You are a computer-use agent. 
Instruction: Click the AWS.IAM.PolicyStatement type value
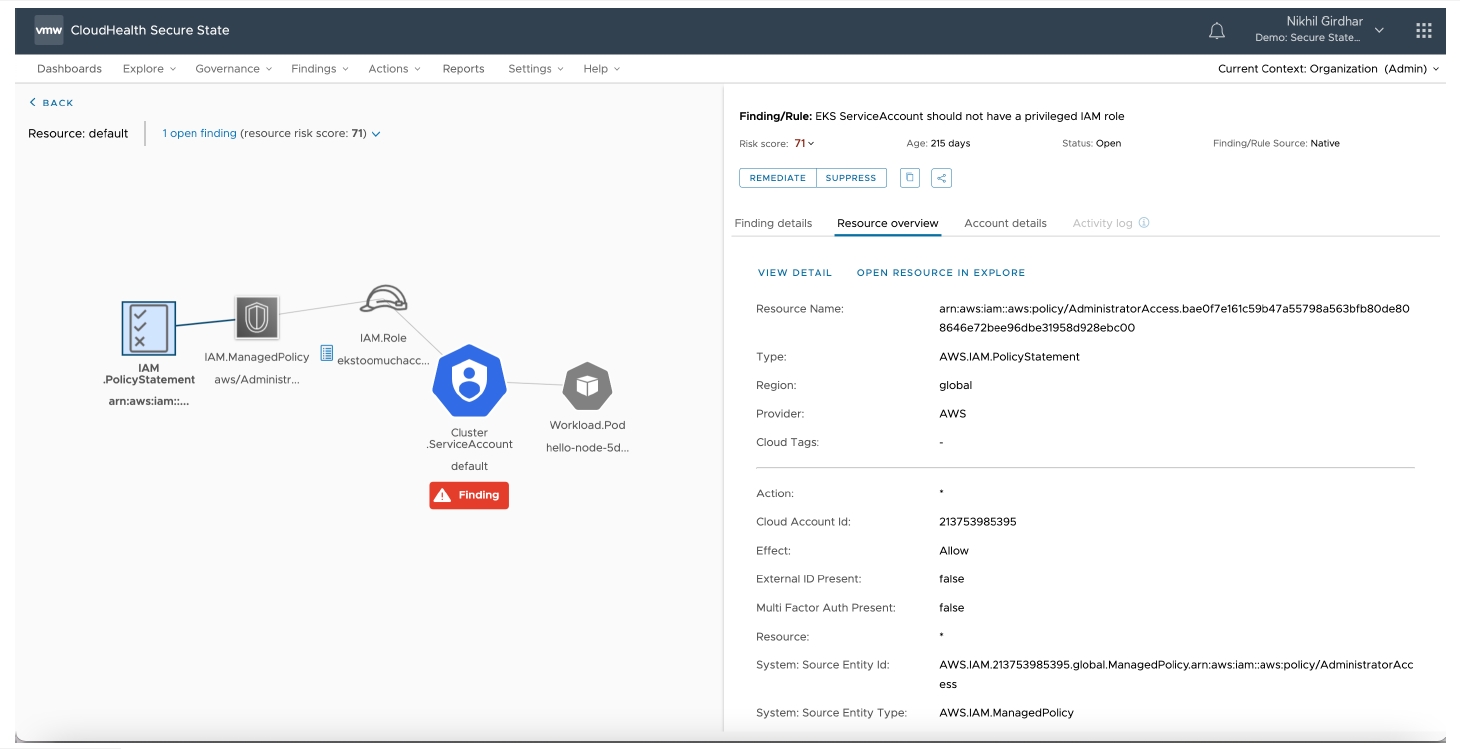pyautogui.click(x=1009, y=357)
